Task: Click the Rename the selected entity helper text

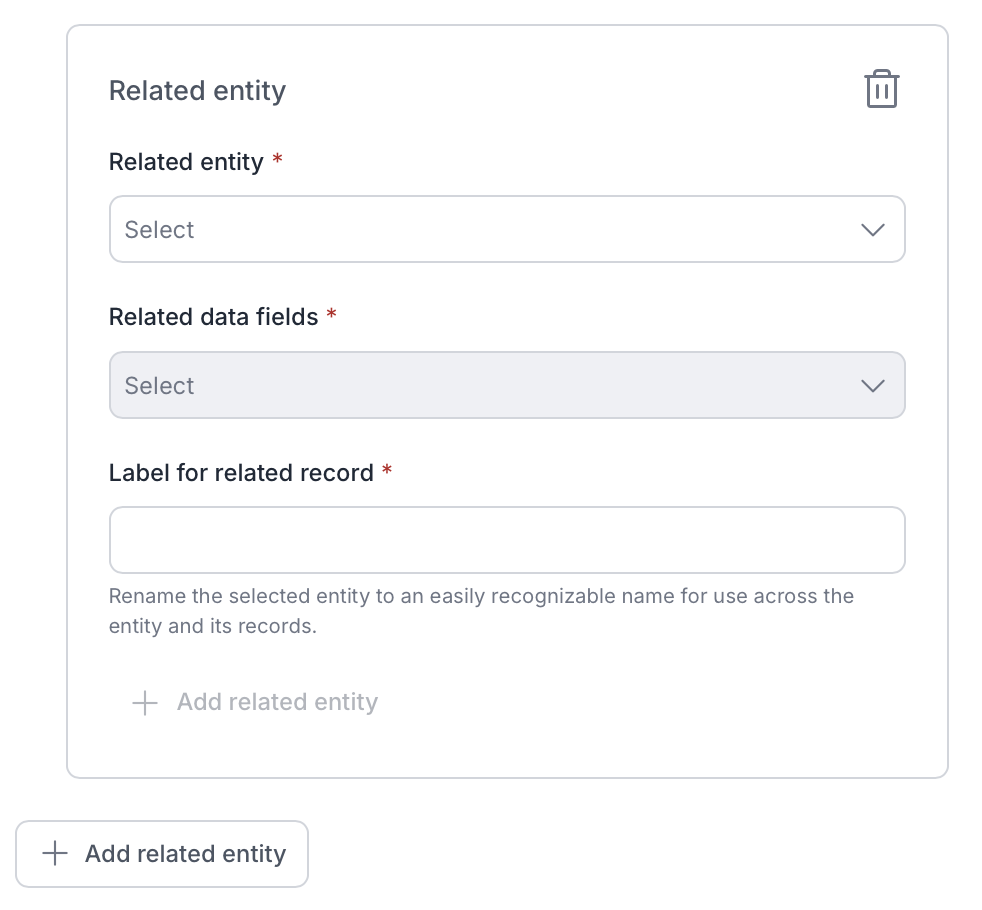Action: coord(482,611)
